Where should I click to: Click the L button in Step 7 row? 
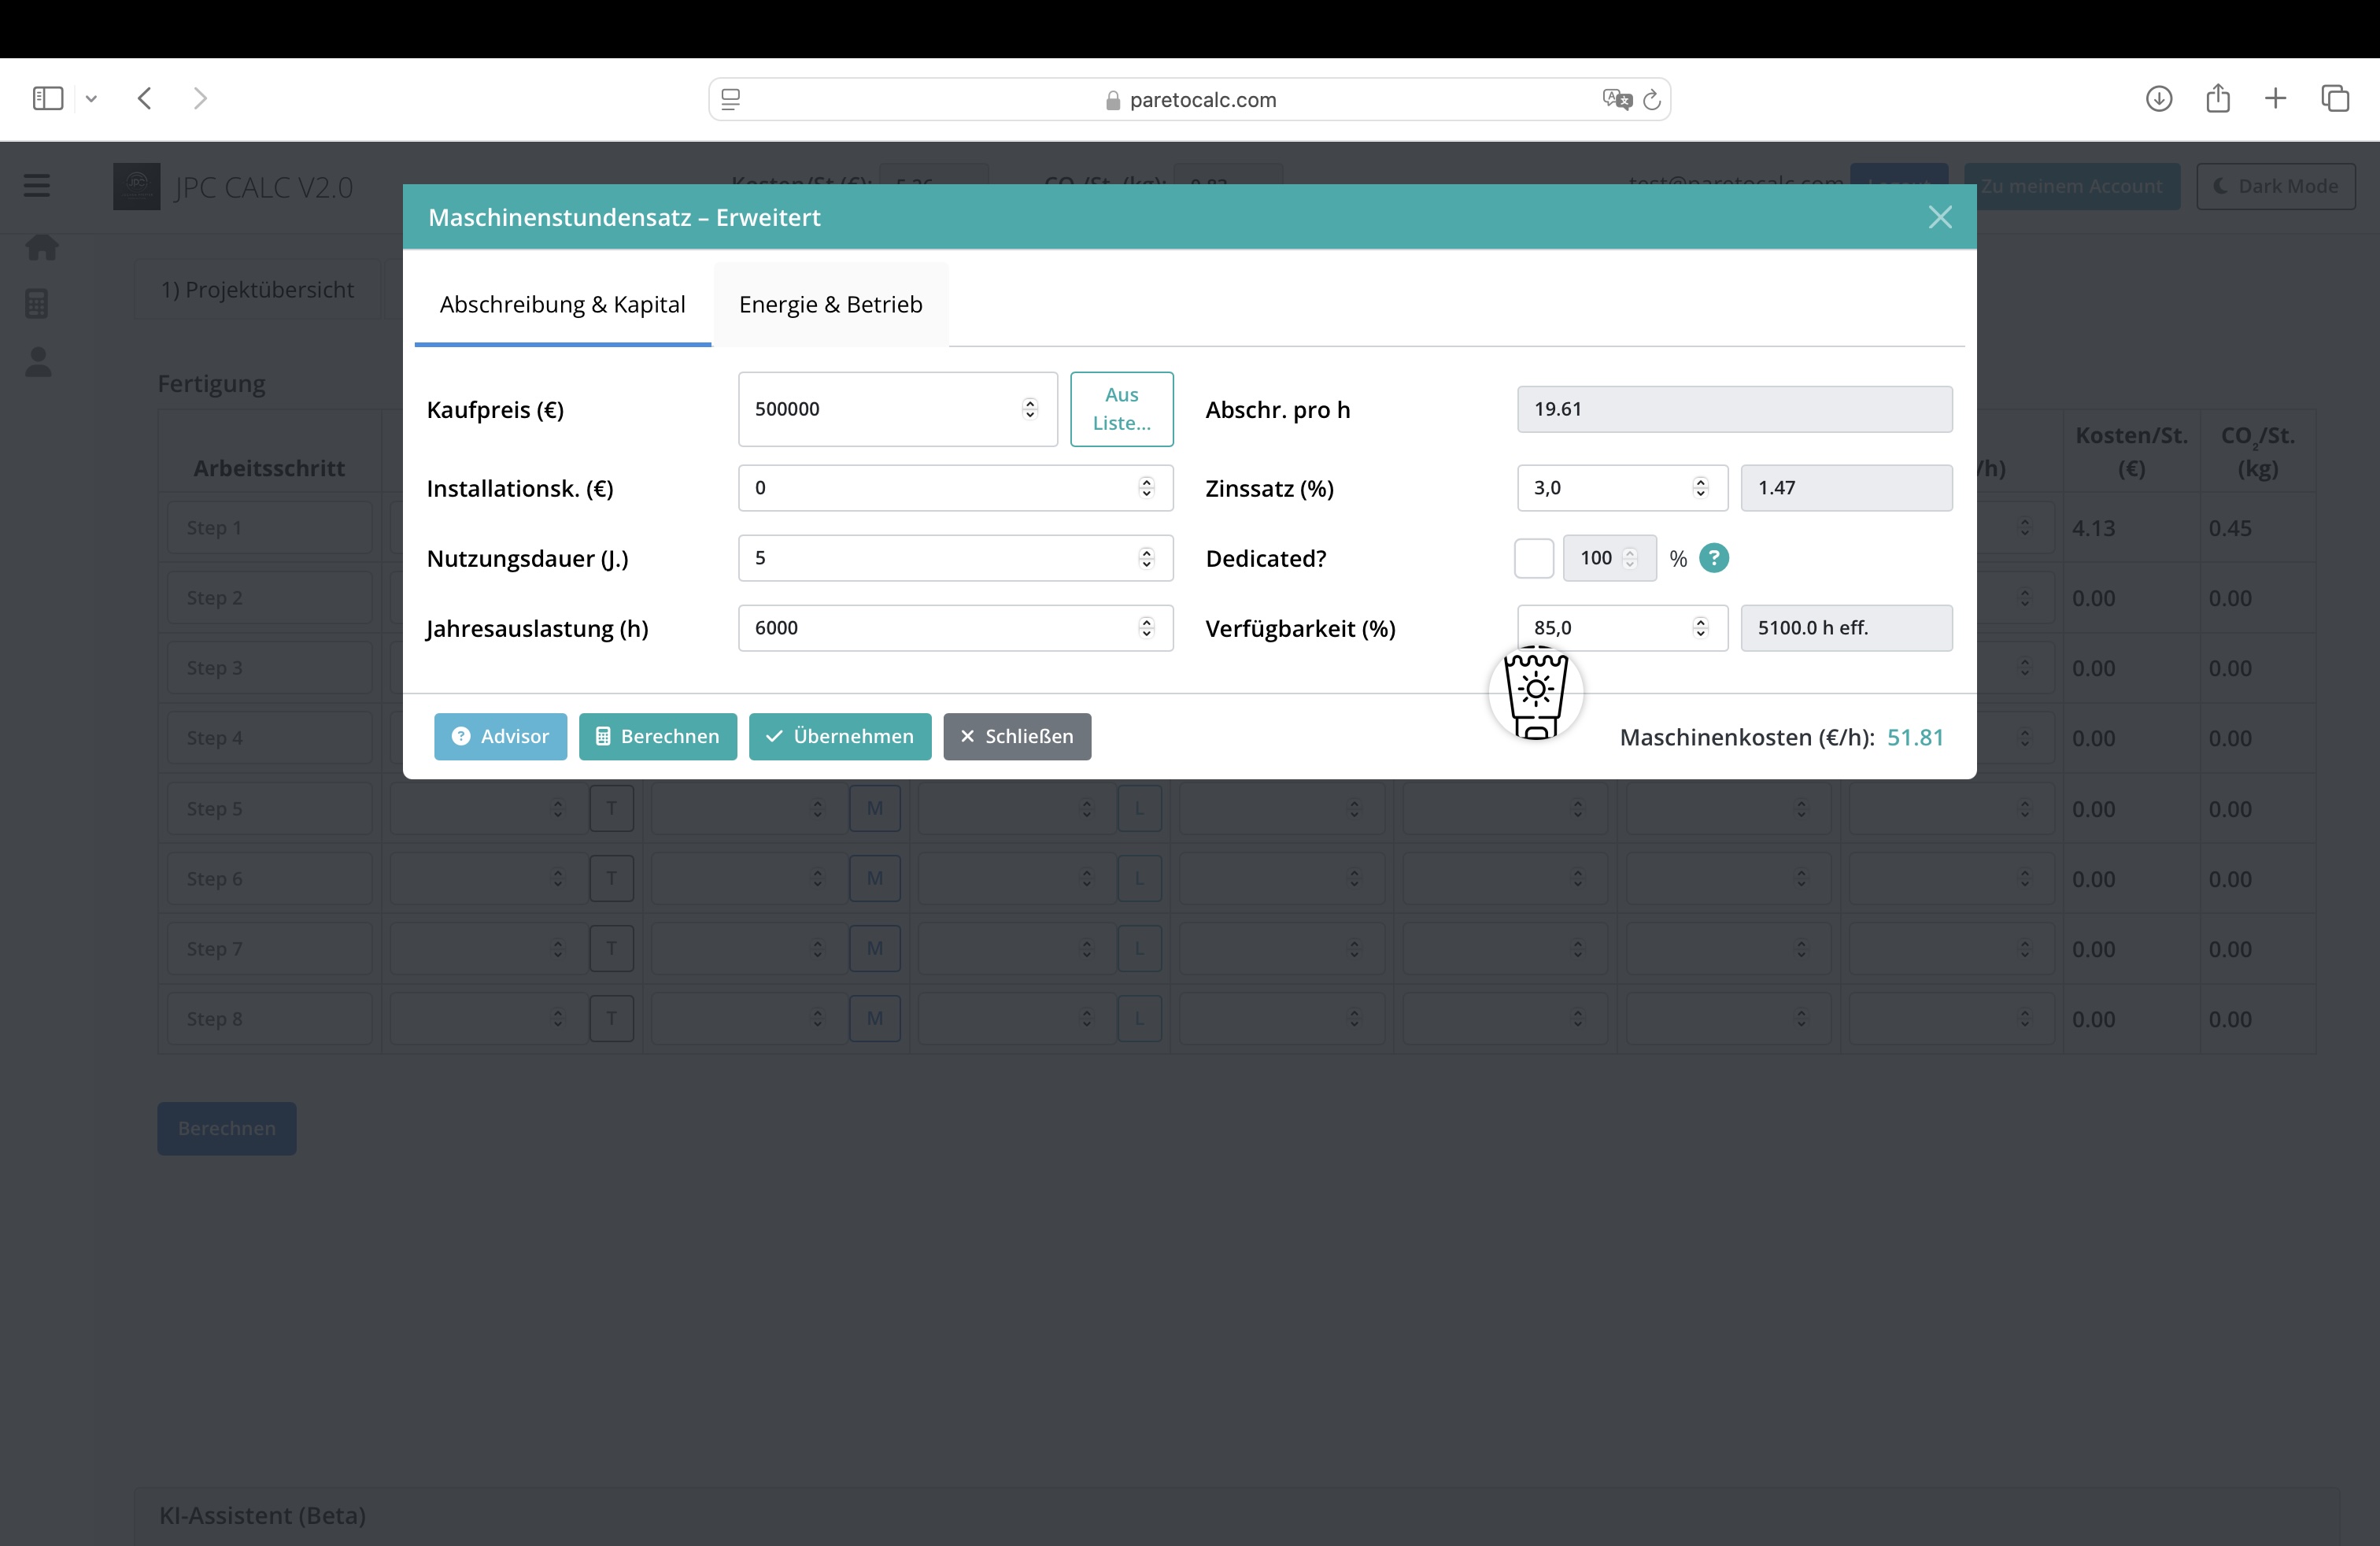tap(1139, 948)
